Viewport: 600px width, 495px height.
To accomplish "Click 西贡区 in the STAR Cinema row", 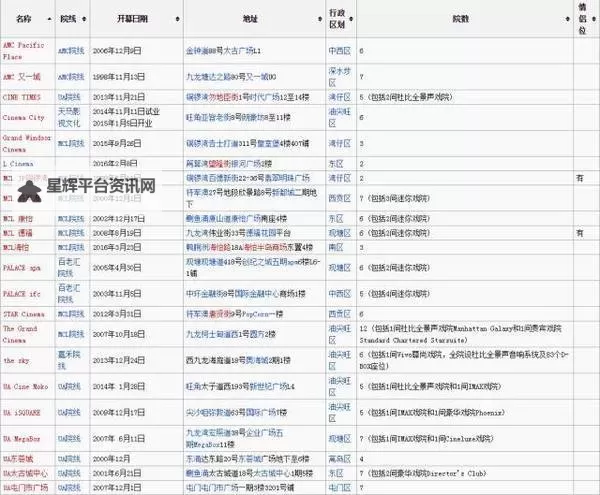I will [x=340, y=314].
